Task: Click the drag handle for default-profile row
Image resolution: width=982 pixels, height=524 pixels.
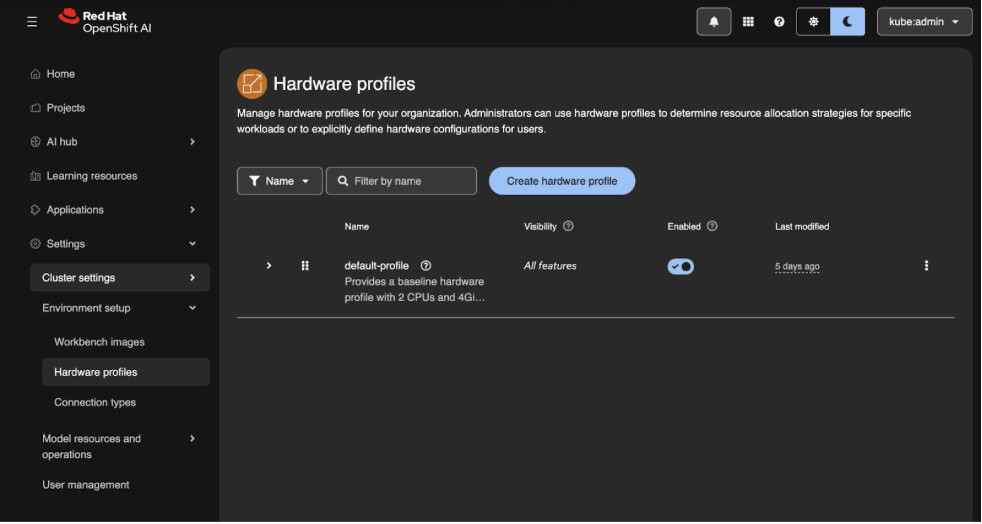Action: (x=305, y=266)
